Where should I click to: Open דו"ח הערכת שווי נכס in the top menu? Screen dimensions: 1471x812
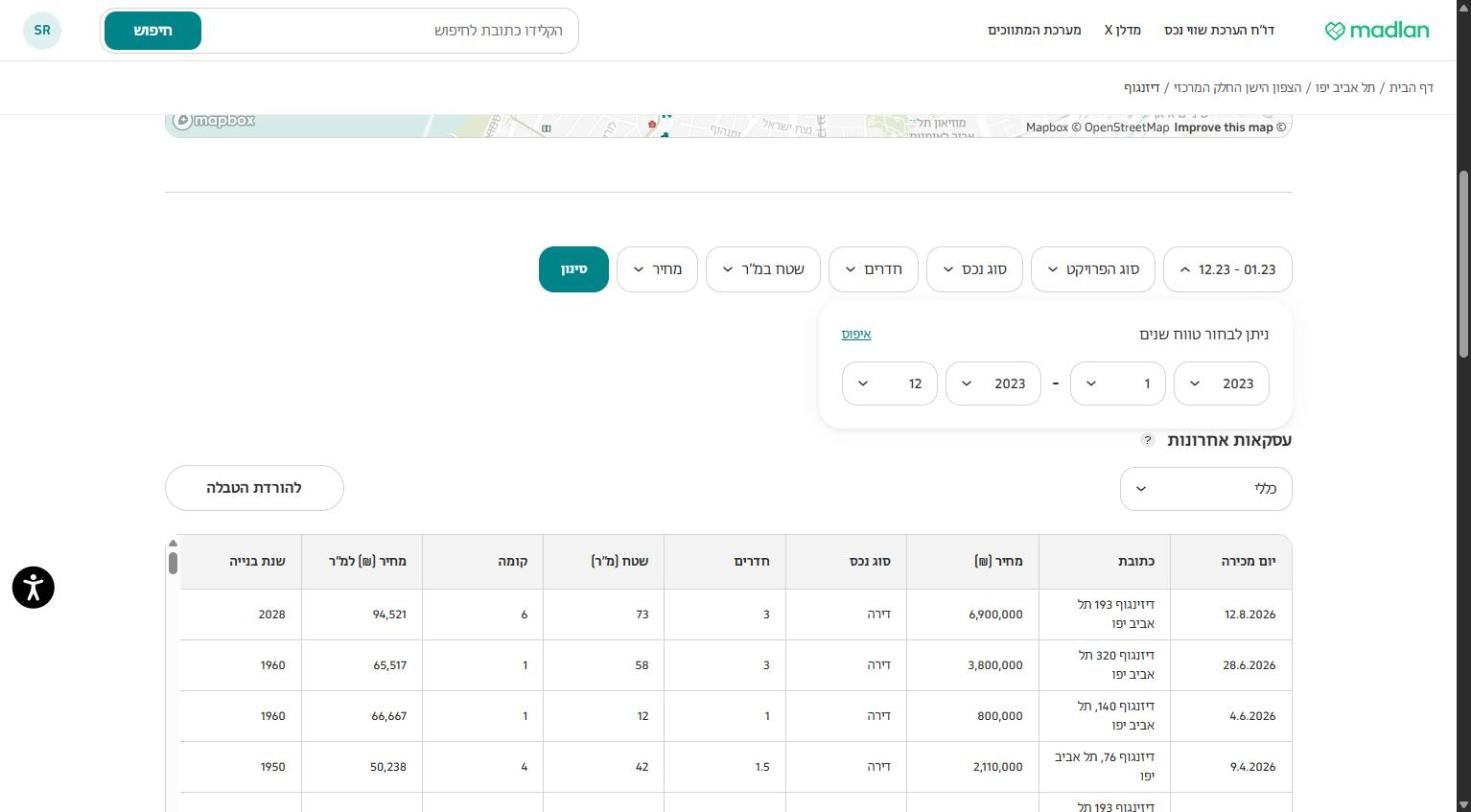click(x=1219, y=30)
